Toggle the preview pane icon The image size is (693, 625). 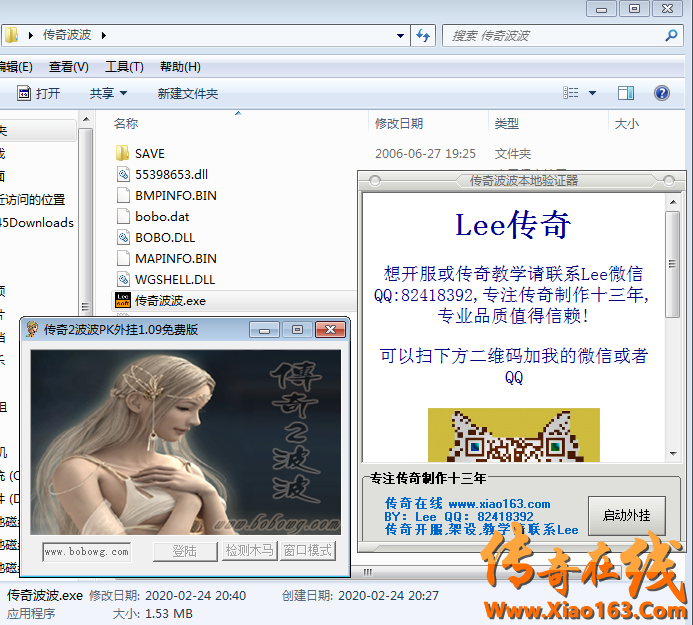625,93
